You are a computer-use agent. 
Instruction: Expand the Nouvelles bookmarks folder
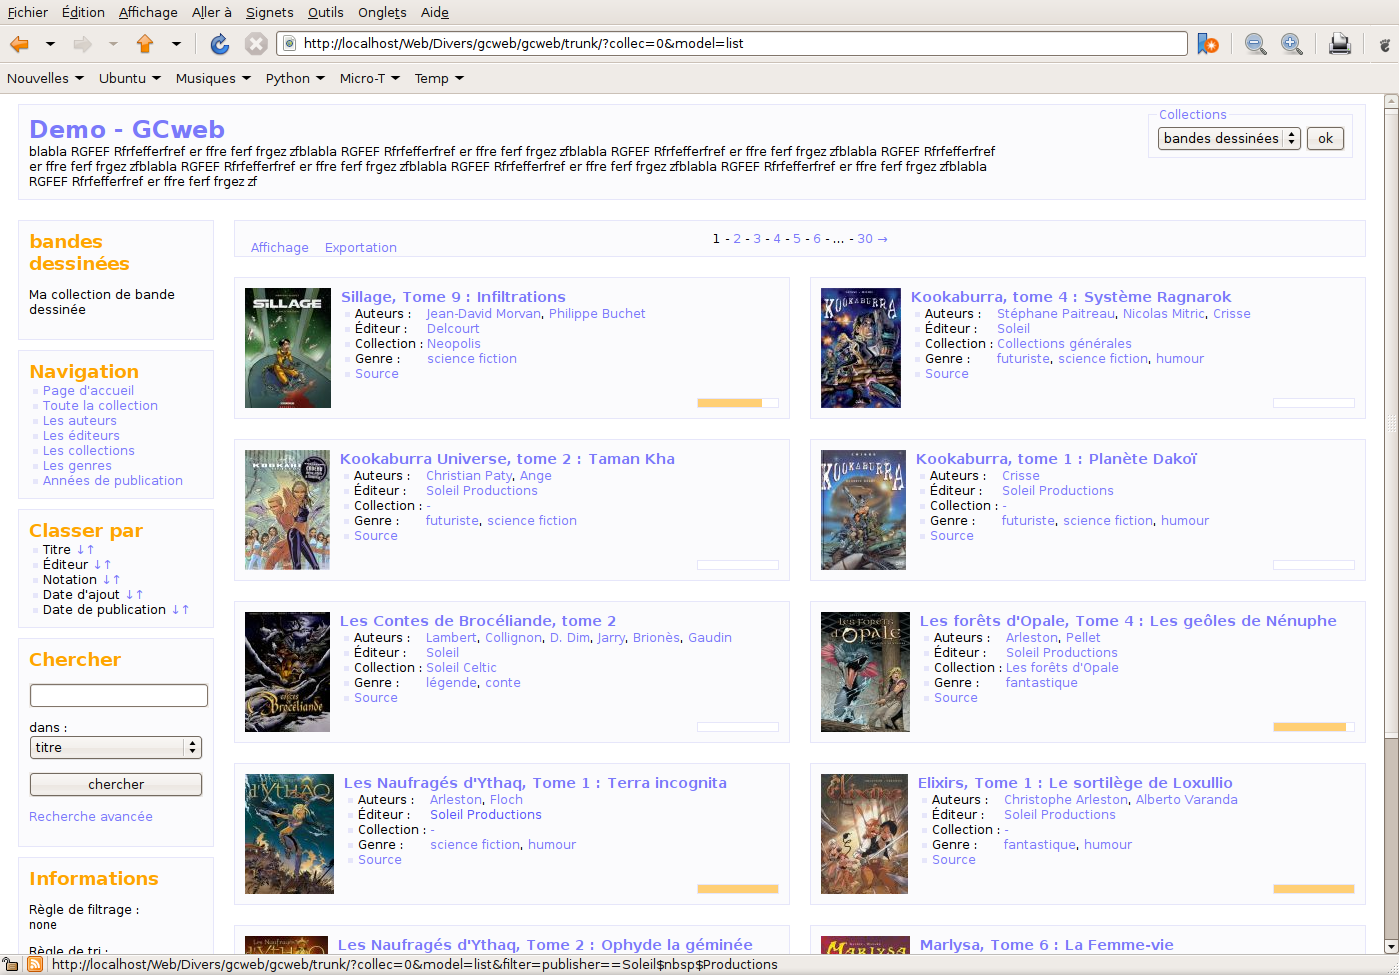pos(45,78)
